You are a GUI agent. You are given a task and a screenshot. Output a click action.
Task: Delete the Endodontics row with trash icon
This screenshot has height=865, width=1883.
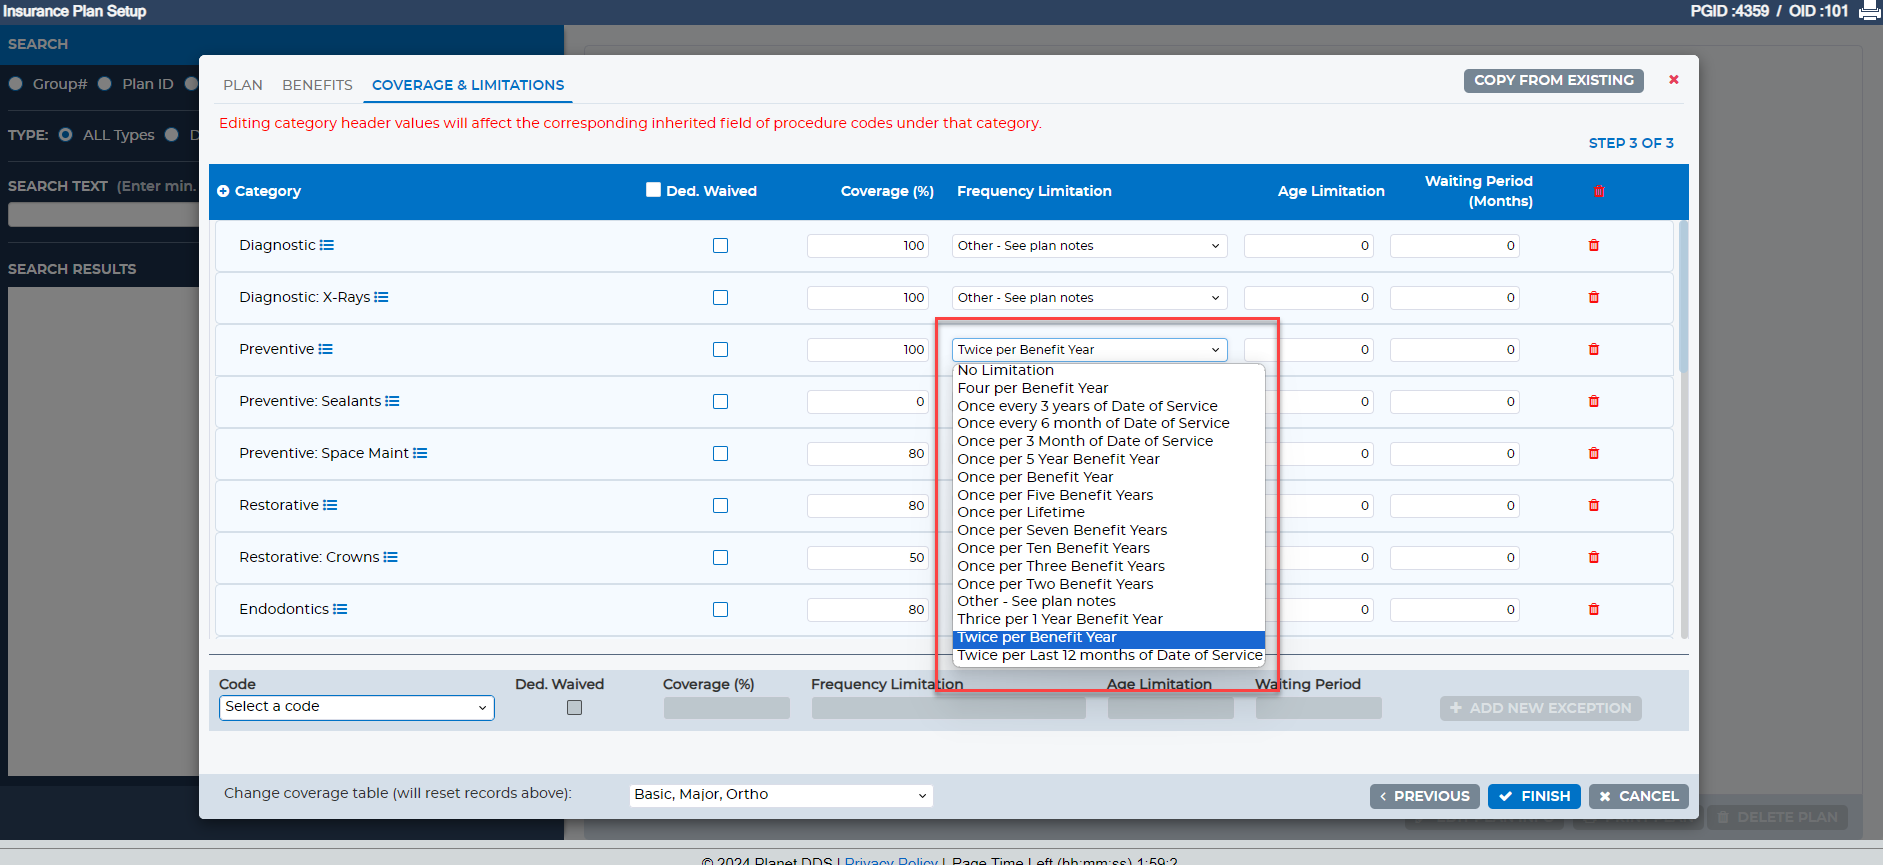point(1594,609)
